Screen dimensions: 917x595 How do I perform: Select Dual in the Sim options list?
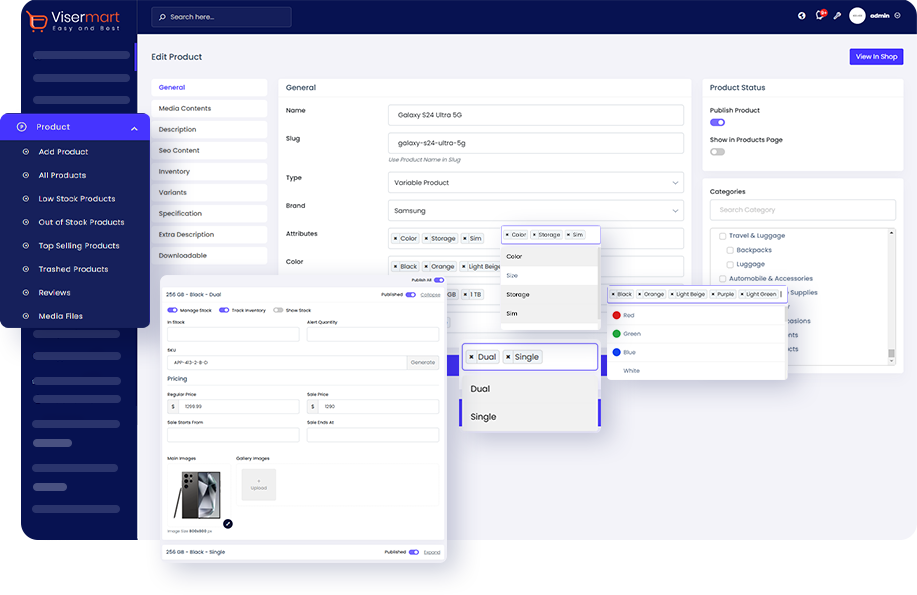[530, 389]
